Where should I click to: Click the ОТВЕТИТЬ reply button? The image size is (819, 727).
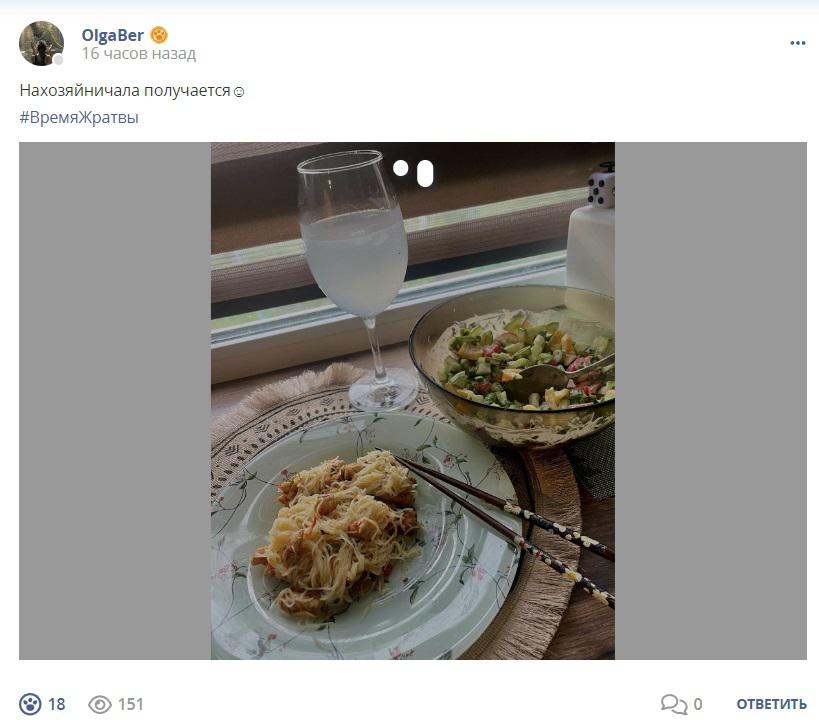771,705
